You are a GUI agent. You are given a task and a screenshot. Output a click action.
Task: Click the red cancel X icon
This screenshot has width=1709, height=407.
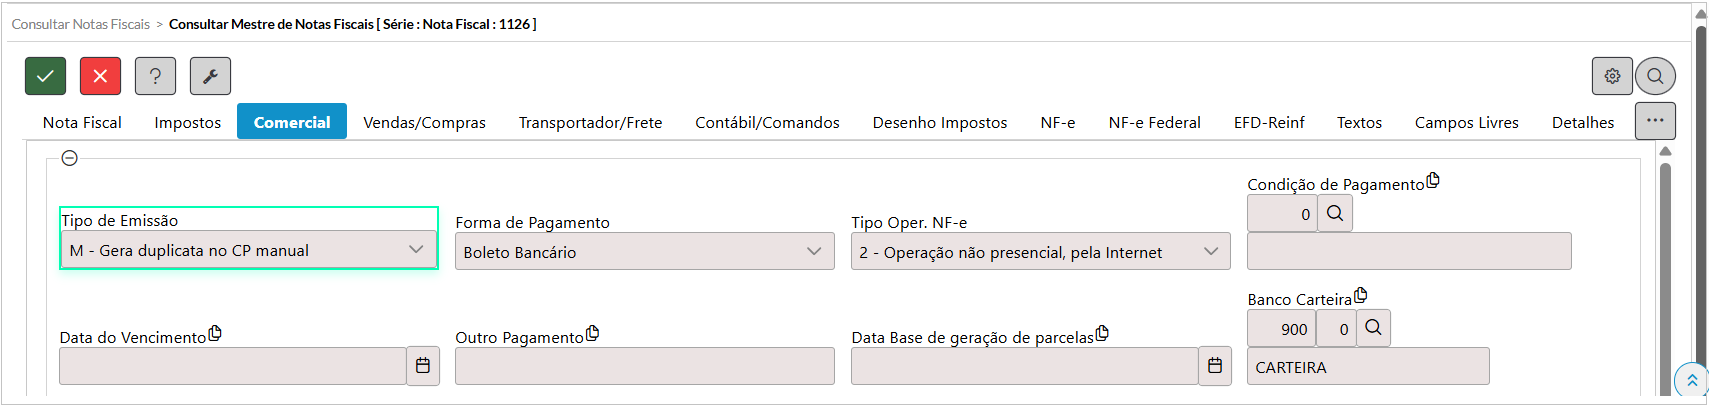coord(100,76)
